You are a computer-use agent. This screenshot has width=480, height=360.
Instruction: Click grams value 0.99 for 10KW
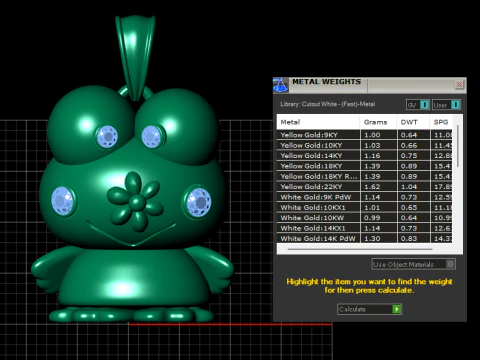coord(372,218)
